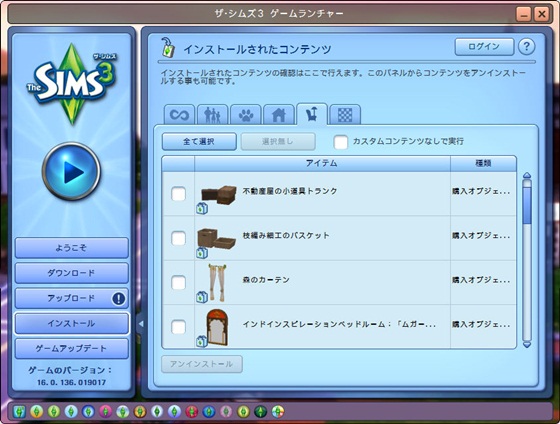Click the last multicolored icon in bottom bar

(x=278, y=411)
